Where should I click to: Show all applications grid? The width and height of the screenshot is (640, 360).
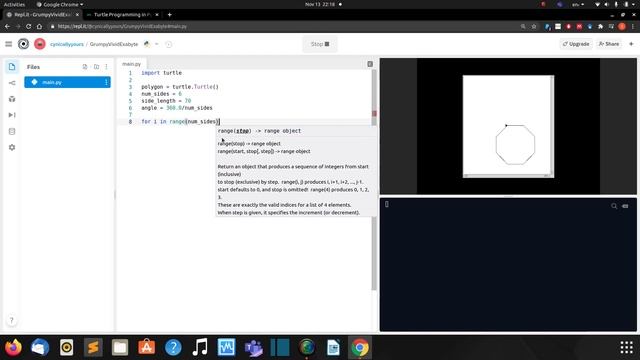627,348
